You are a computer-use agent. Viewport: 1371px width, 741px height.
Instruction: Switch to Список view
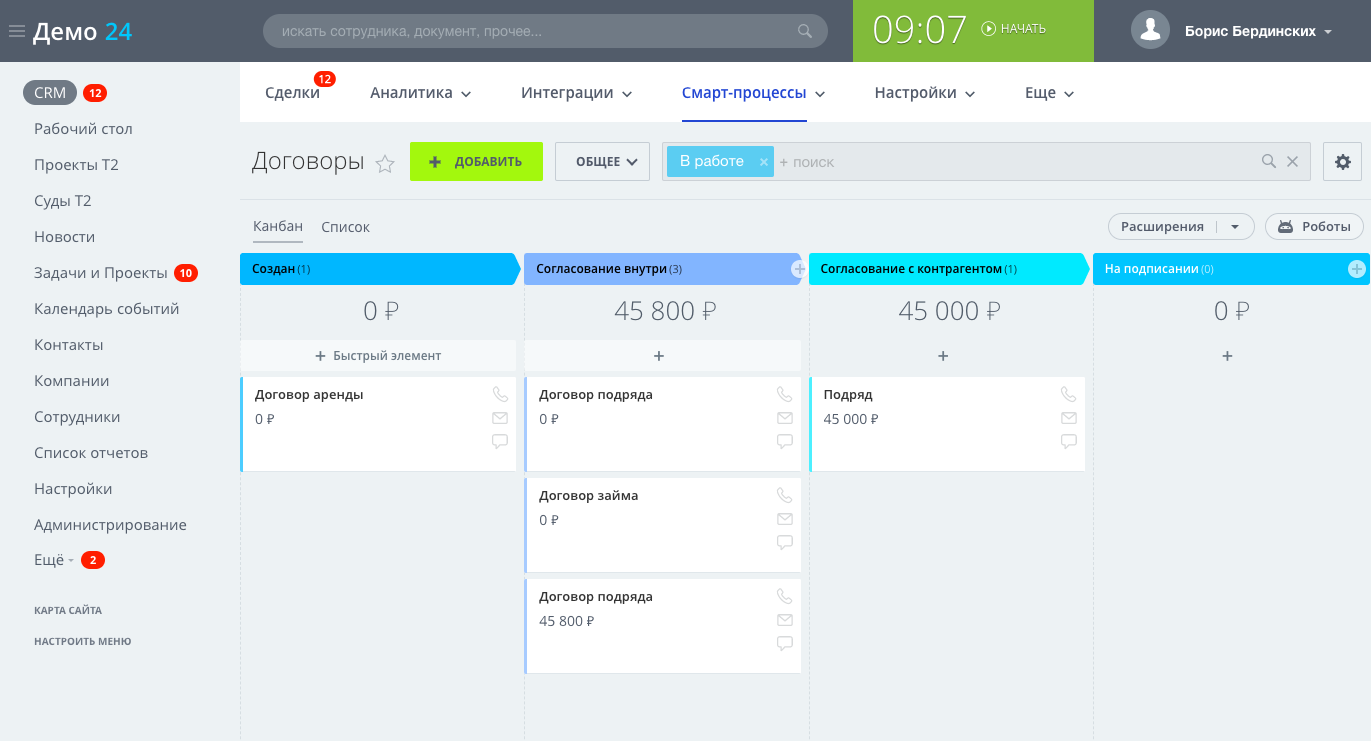click(345, 227)
